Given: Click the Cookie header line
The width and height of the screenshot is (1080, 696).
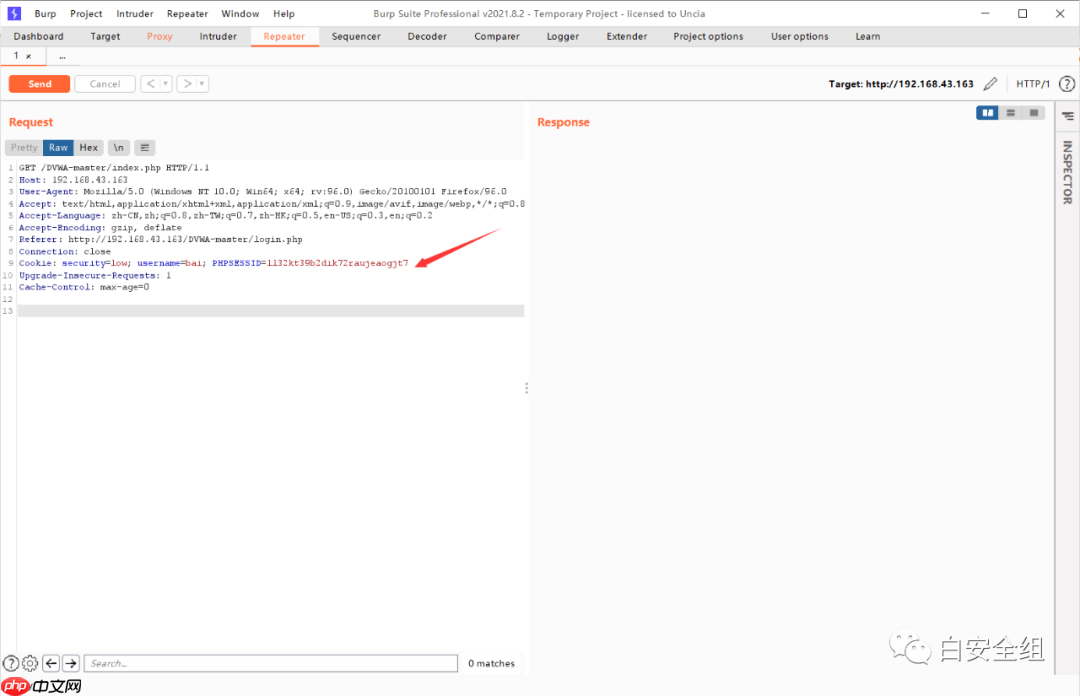Looking at the screenshot, I should pyautogui.click(x=214, y=263).
